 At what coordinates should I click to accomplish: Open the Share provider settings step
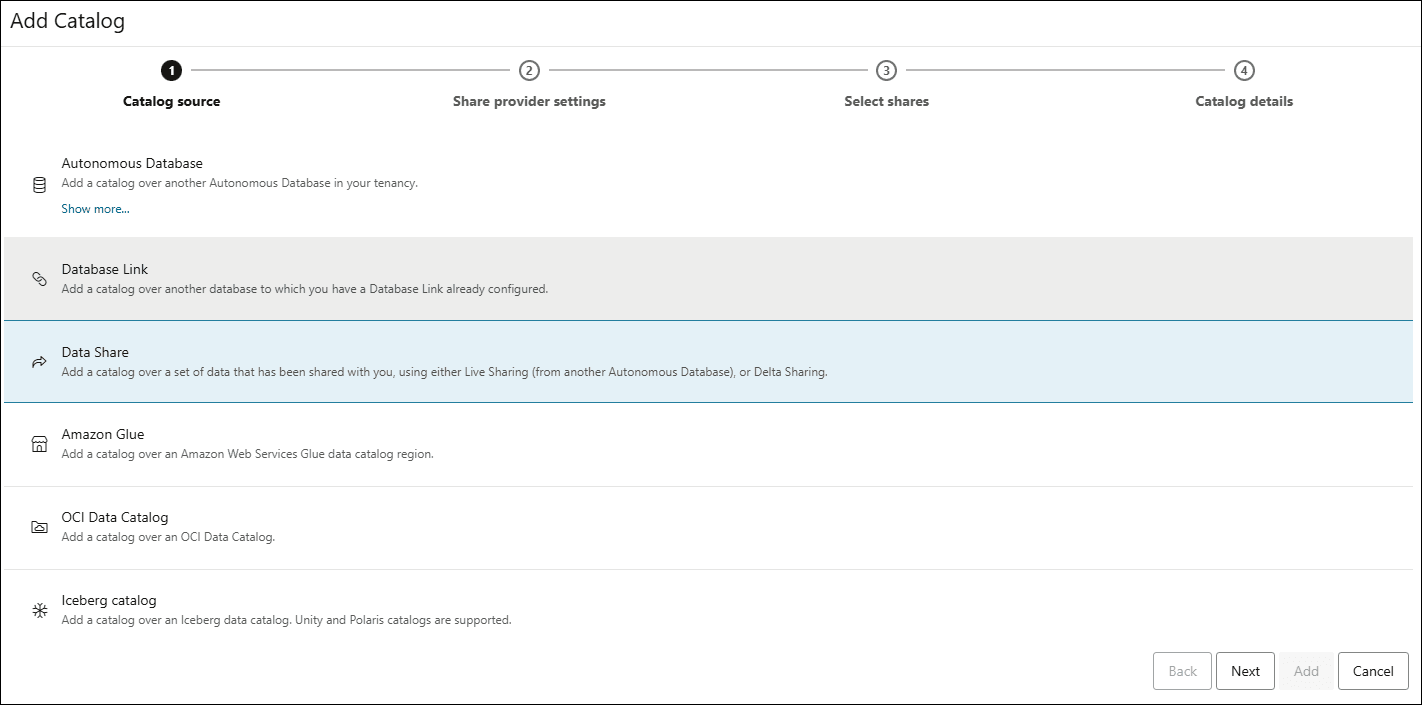pos(529,70)
